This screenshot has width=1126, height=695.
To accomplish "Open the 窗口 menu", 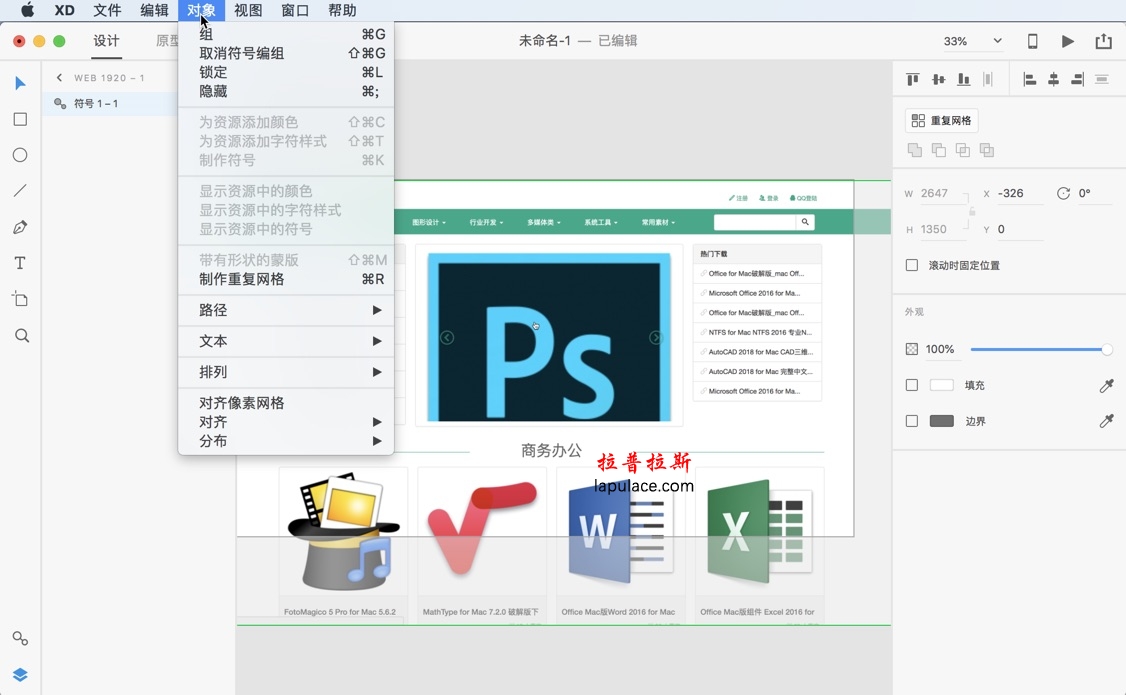I will [x=295, y=10].
